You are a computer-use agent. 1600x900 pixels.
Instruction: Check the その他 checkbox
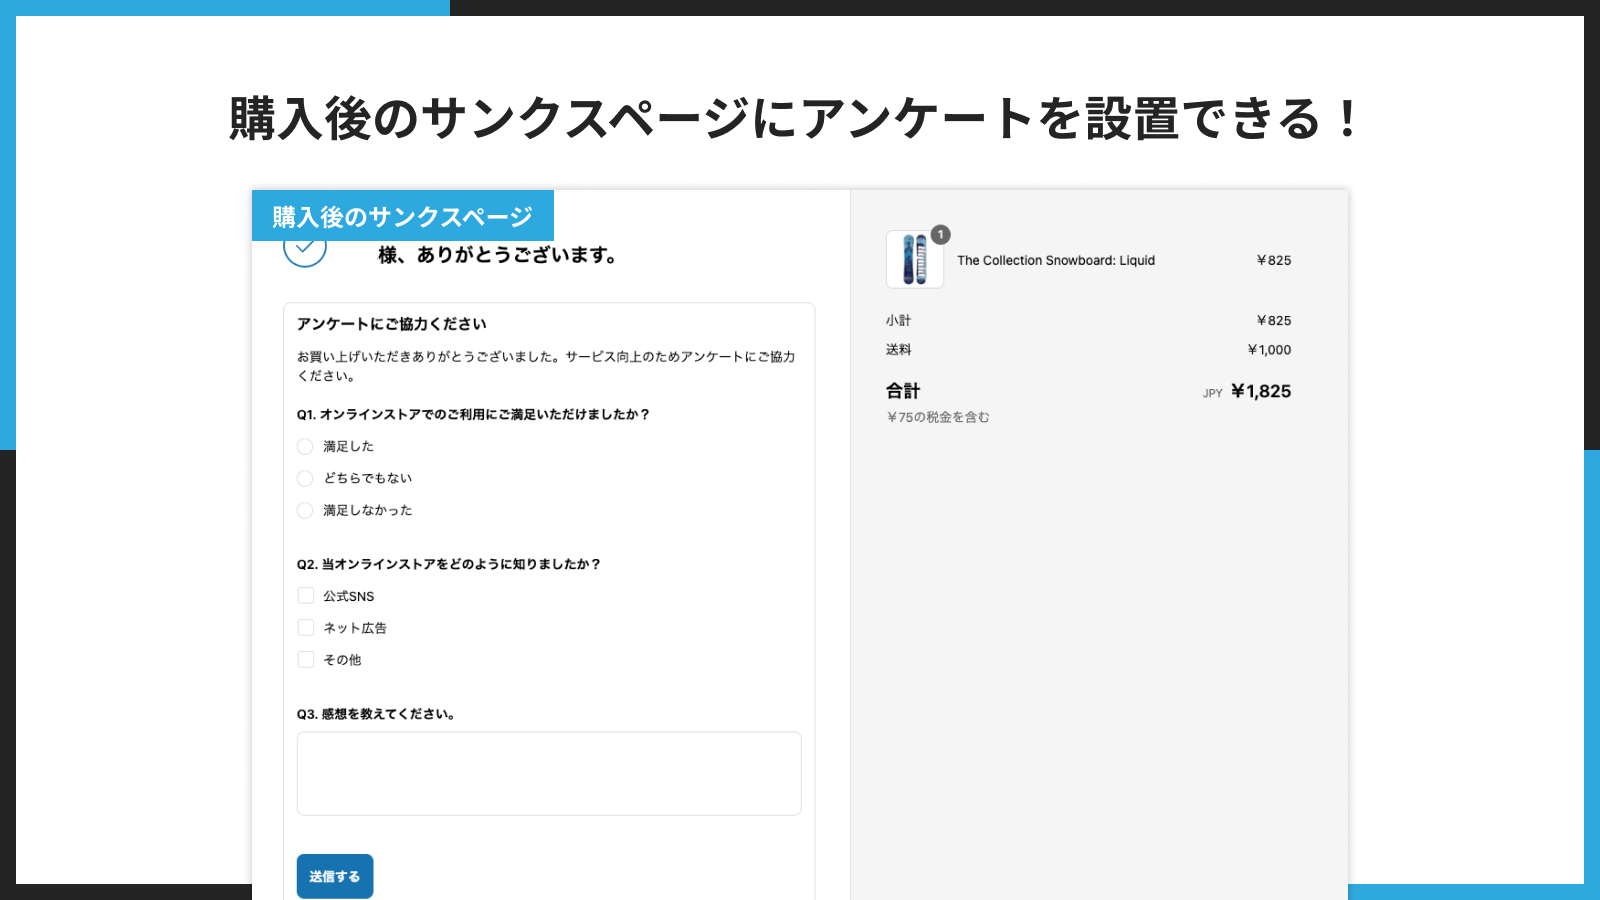306,659
